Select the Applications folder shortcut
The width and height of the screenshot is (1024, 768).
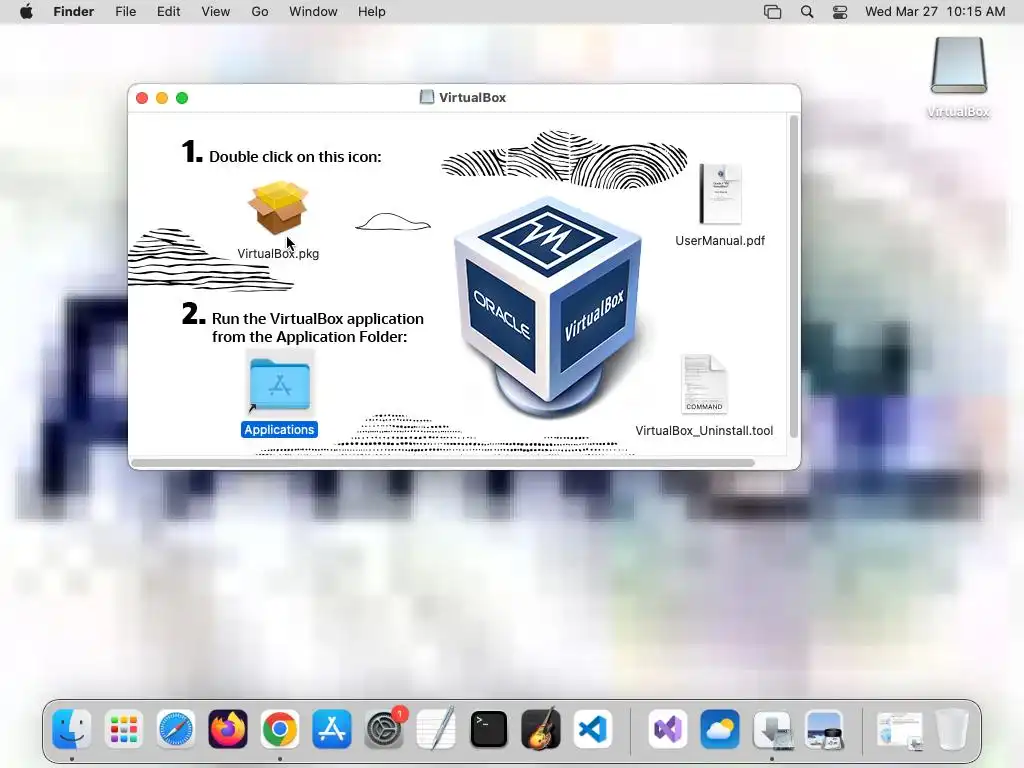coord(280,384)
